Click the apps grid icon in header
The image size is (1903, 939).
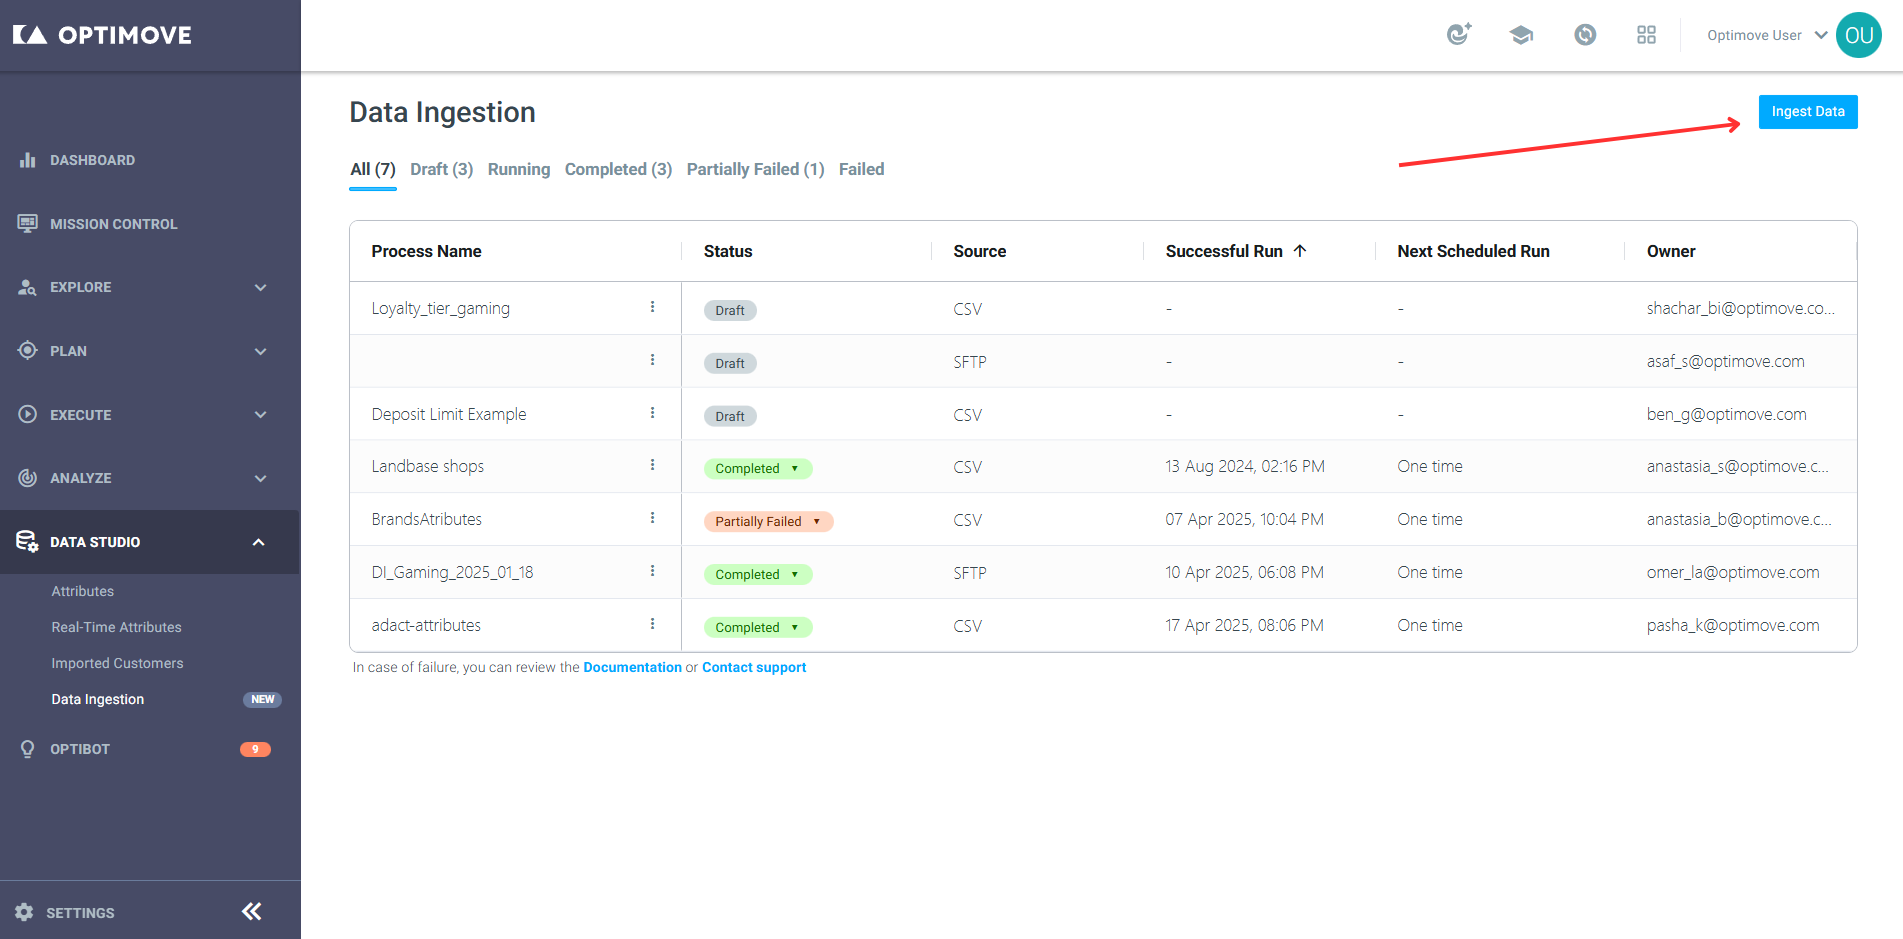tap(1646, 35)
